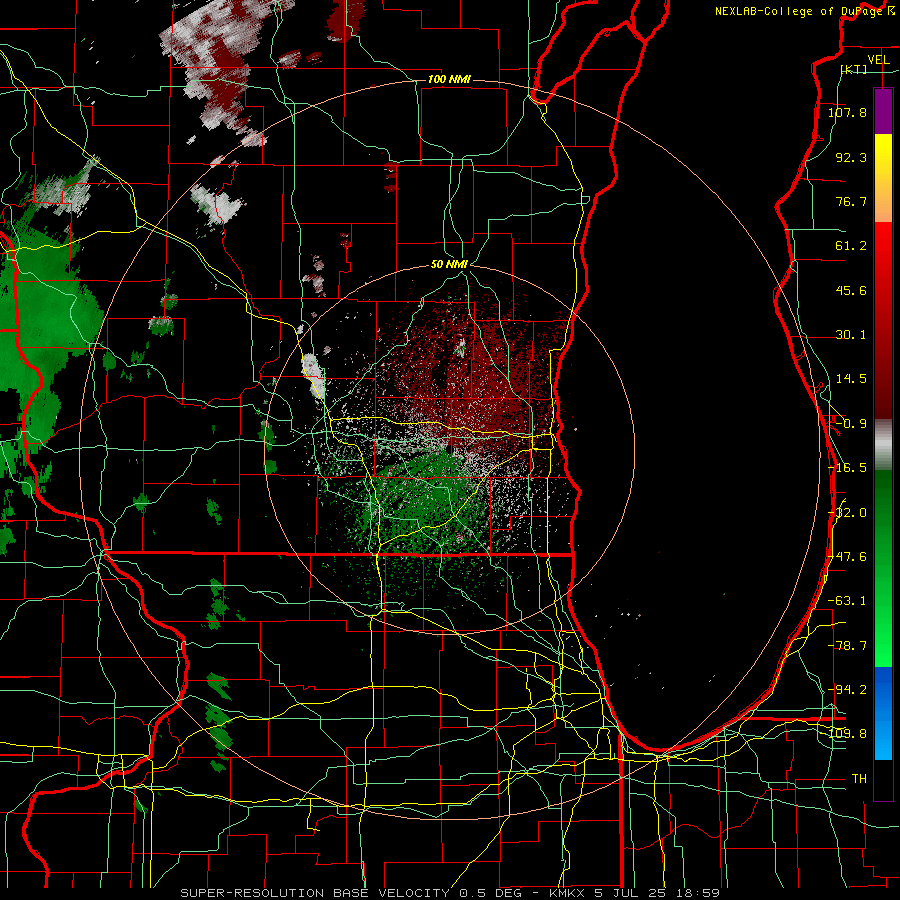The width and height of the screenshot is (900, 900).
Task: Select the -47.6 value on velocity scale
Action: (847, 557)
